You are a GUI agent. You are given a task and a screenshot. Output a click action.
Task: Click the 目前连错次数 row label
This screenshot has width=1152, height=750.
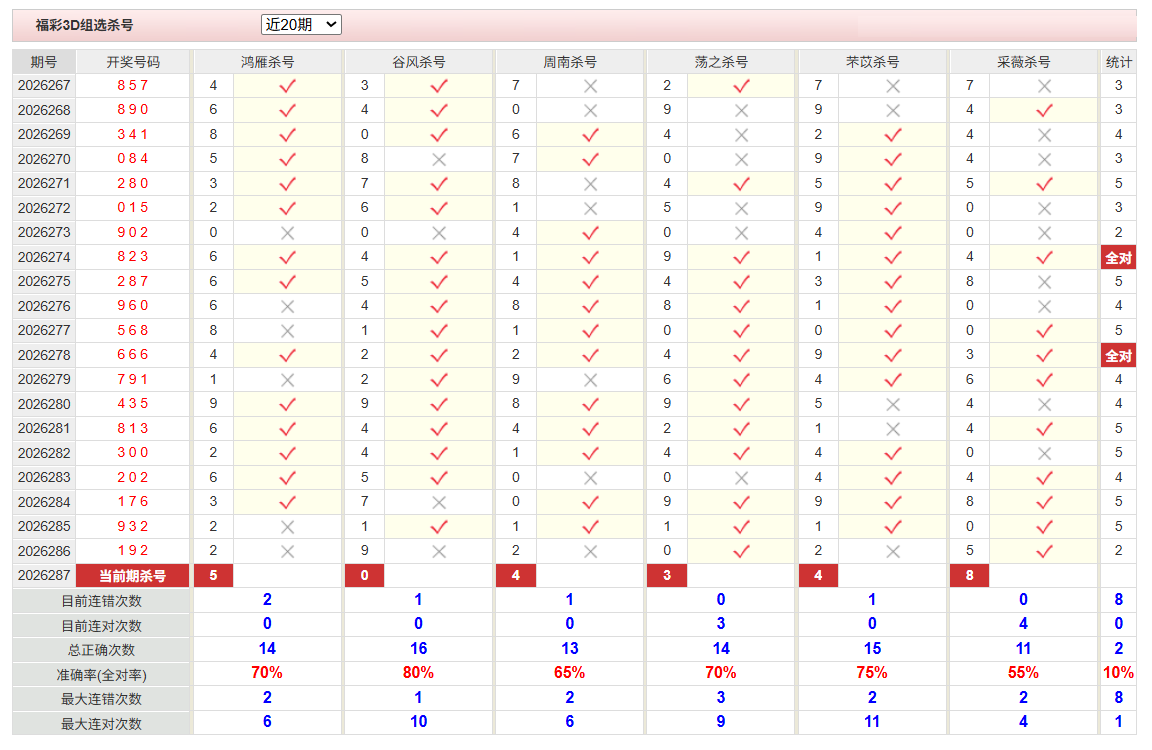tap(101, 601)
